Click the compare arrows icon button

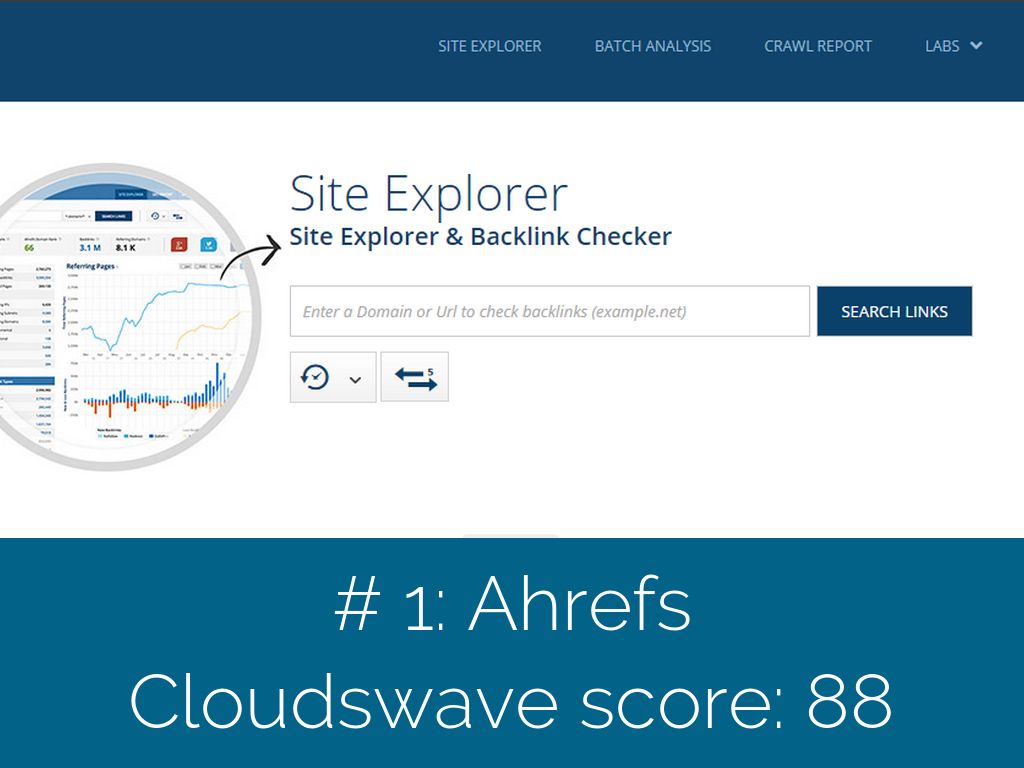(x=415, y=377)
